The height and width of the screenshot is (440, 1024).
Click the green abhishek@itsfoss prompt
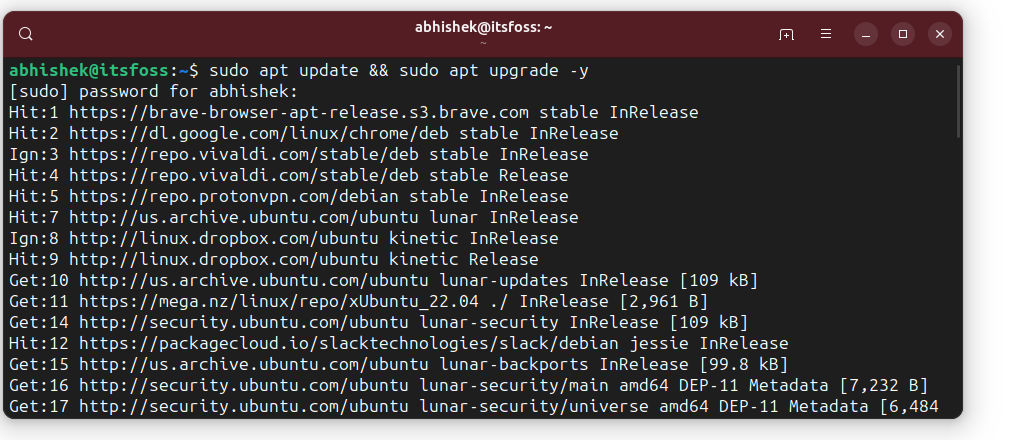click(90, 71)
